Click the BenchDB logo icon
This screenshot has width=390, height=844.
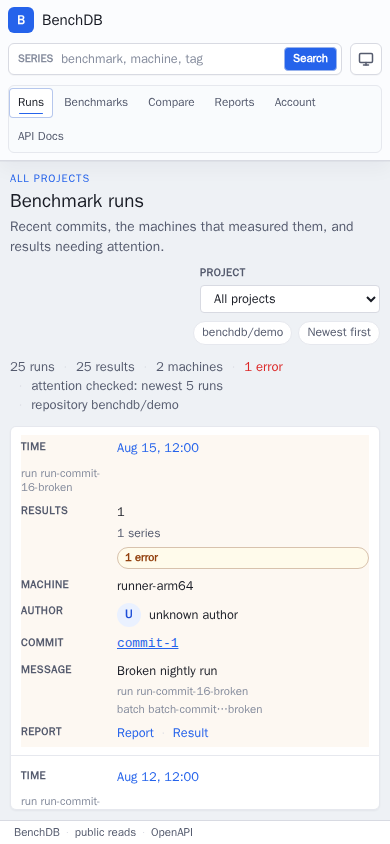coord(21,20)
